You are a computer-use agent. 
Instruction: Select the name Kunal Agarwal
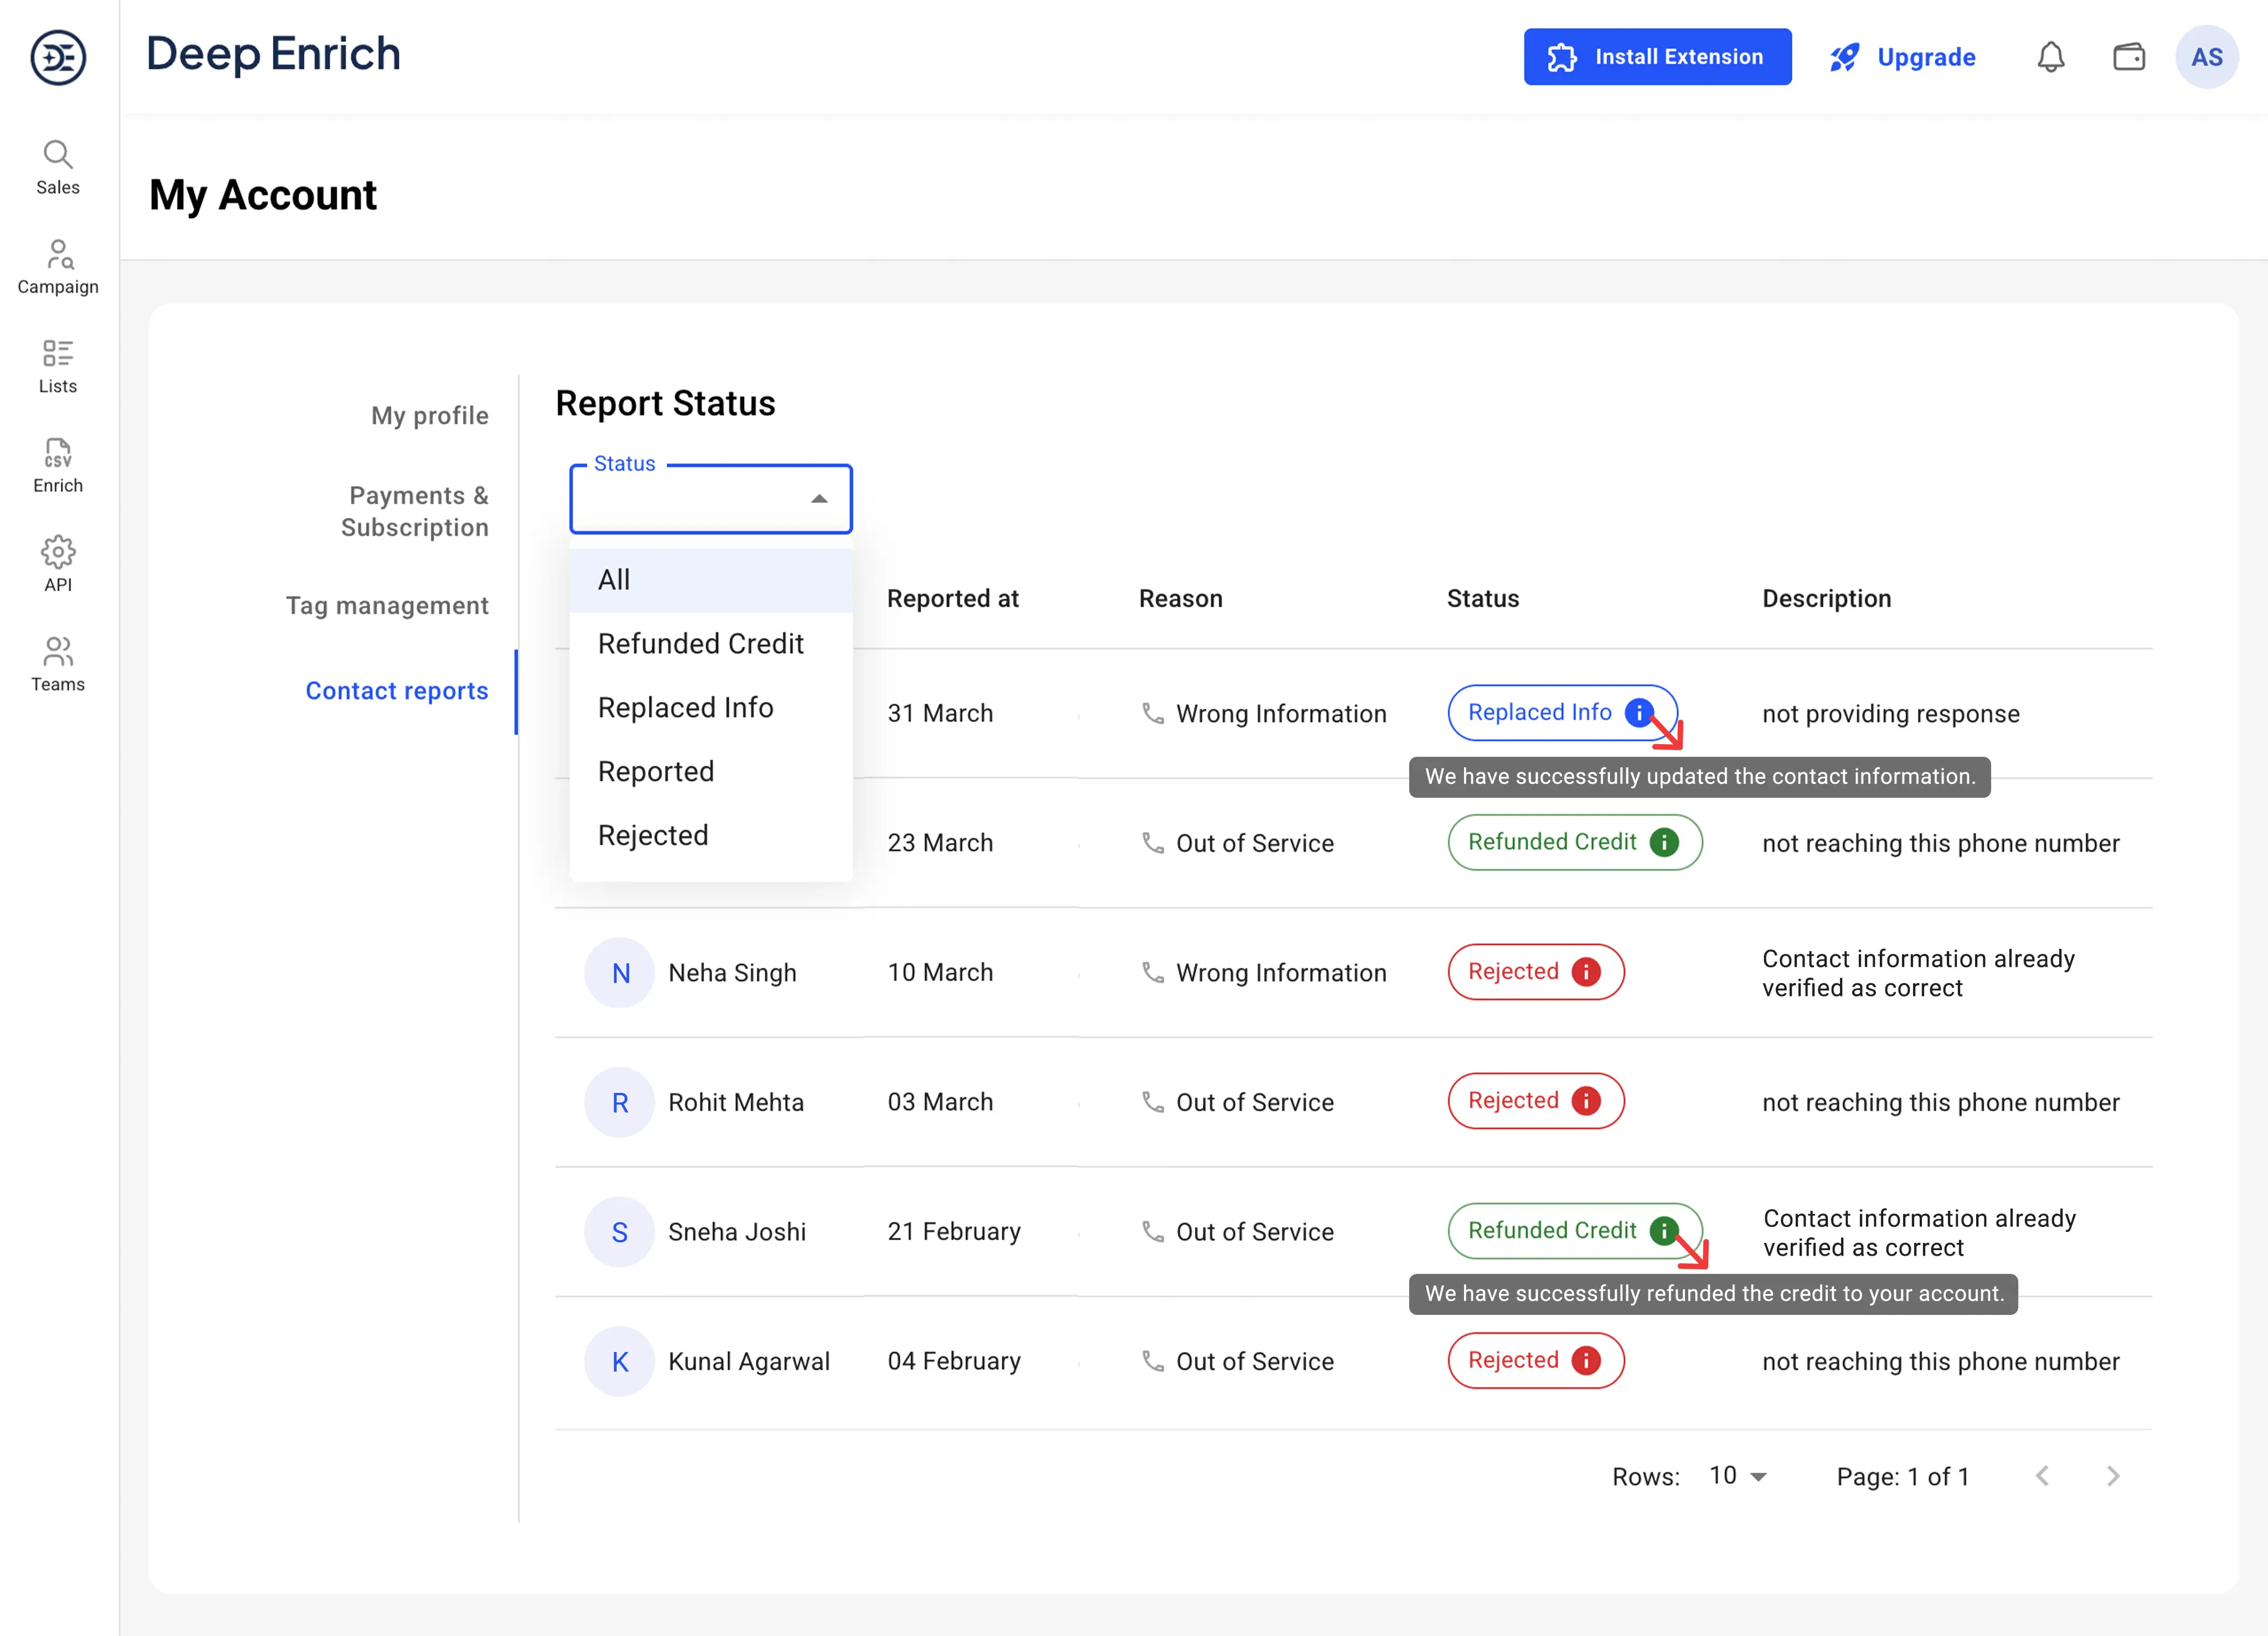pyautogui.click(x=749, y=1362)
